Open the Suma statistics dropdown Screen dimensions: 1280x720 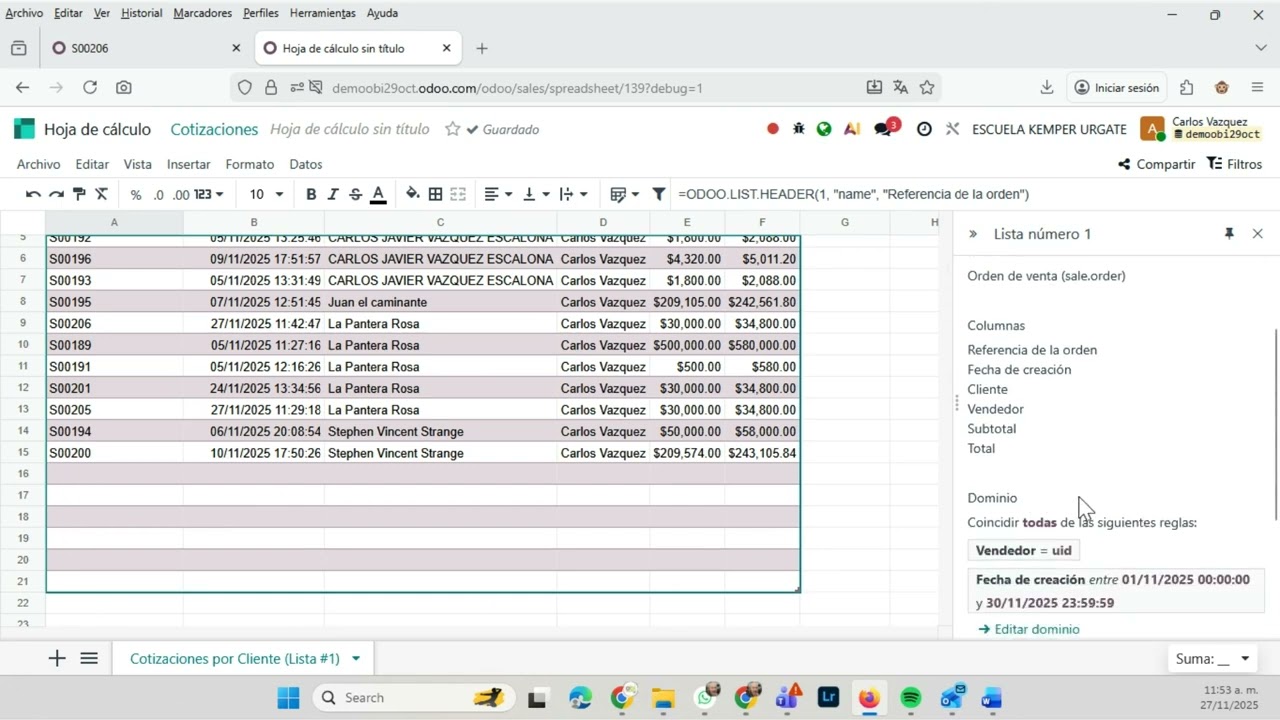[x=1213, y=658]
